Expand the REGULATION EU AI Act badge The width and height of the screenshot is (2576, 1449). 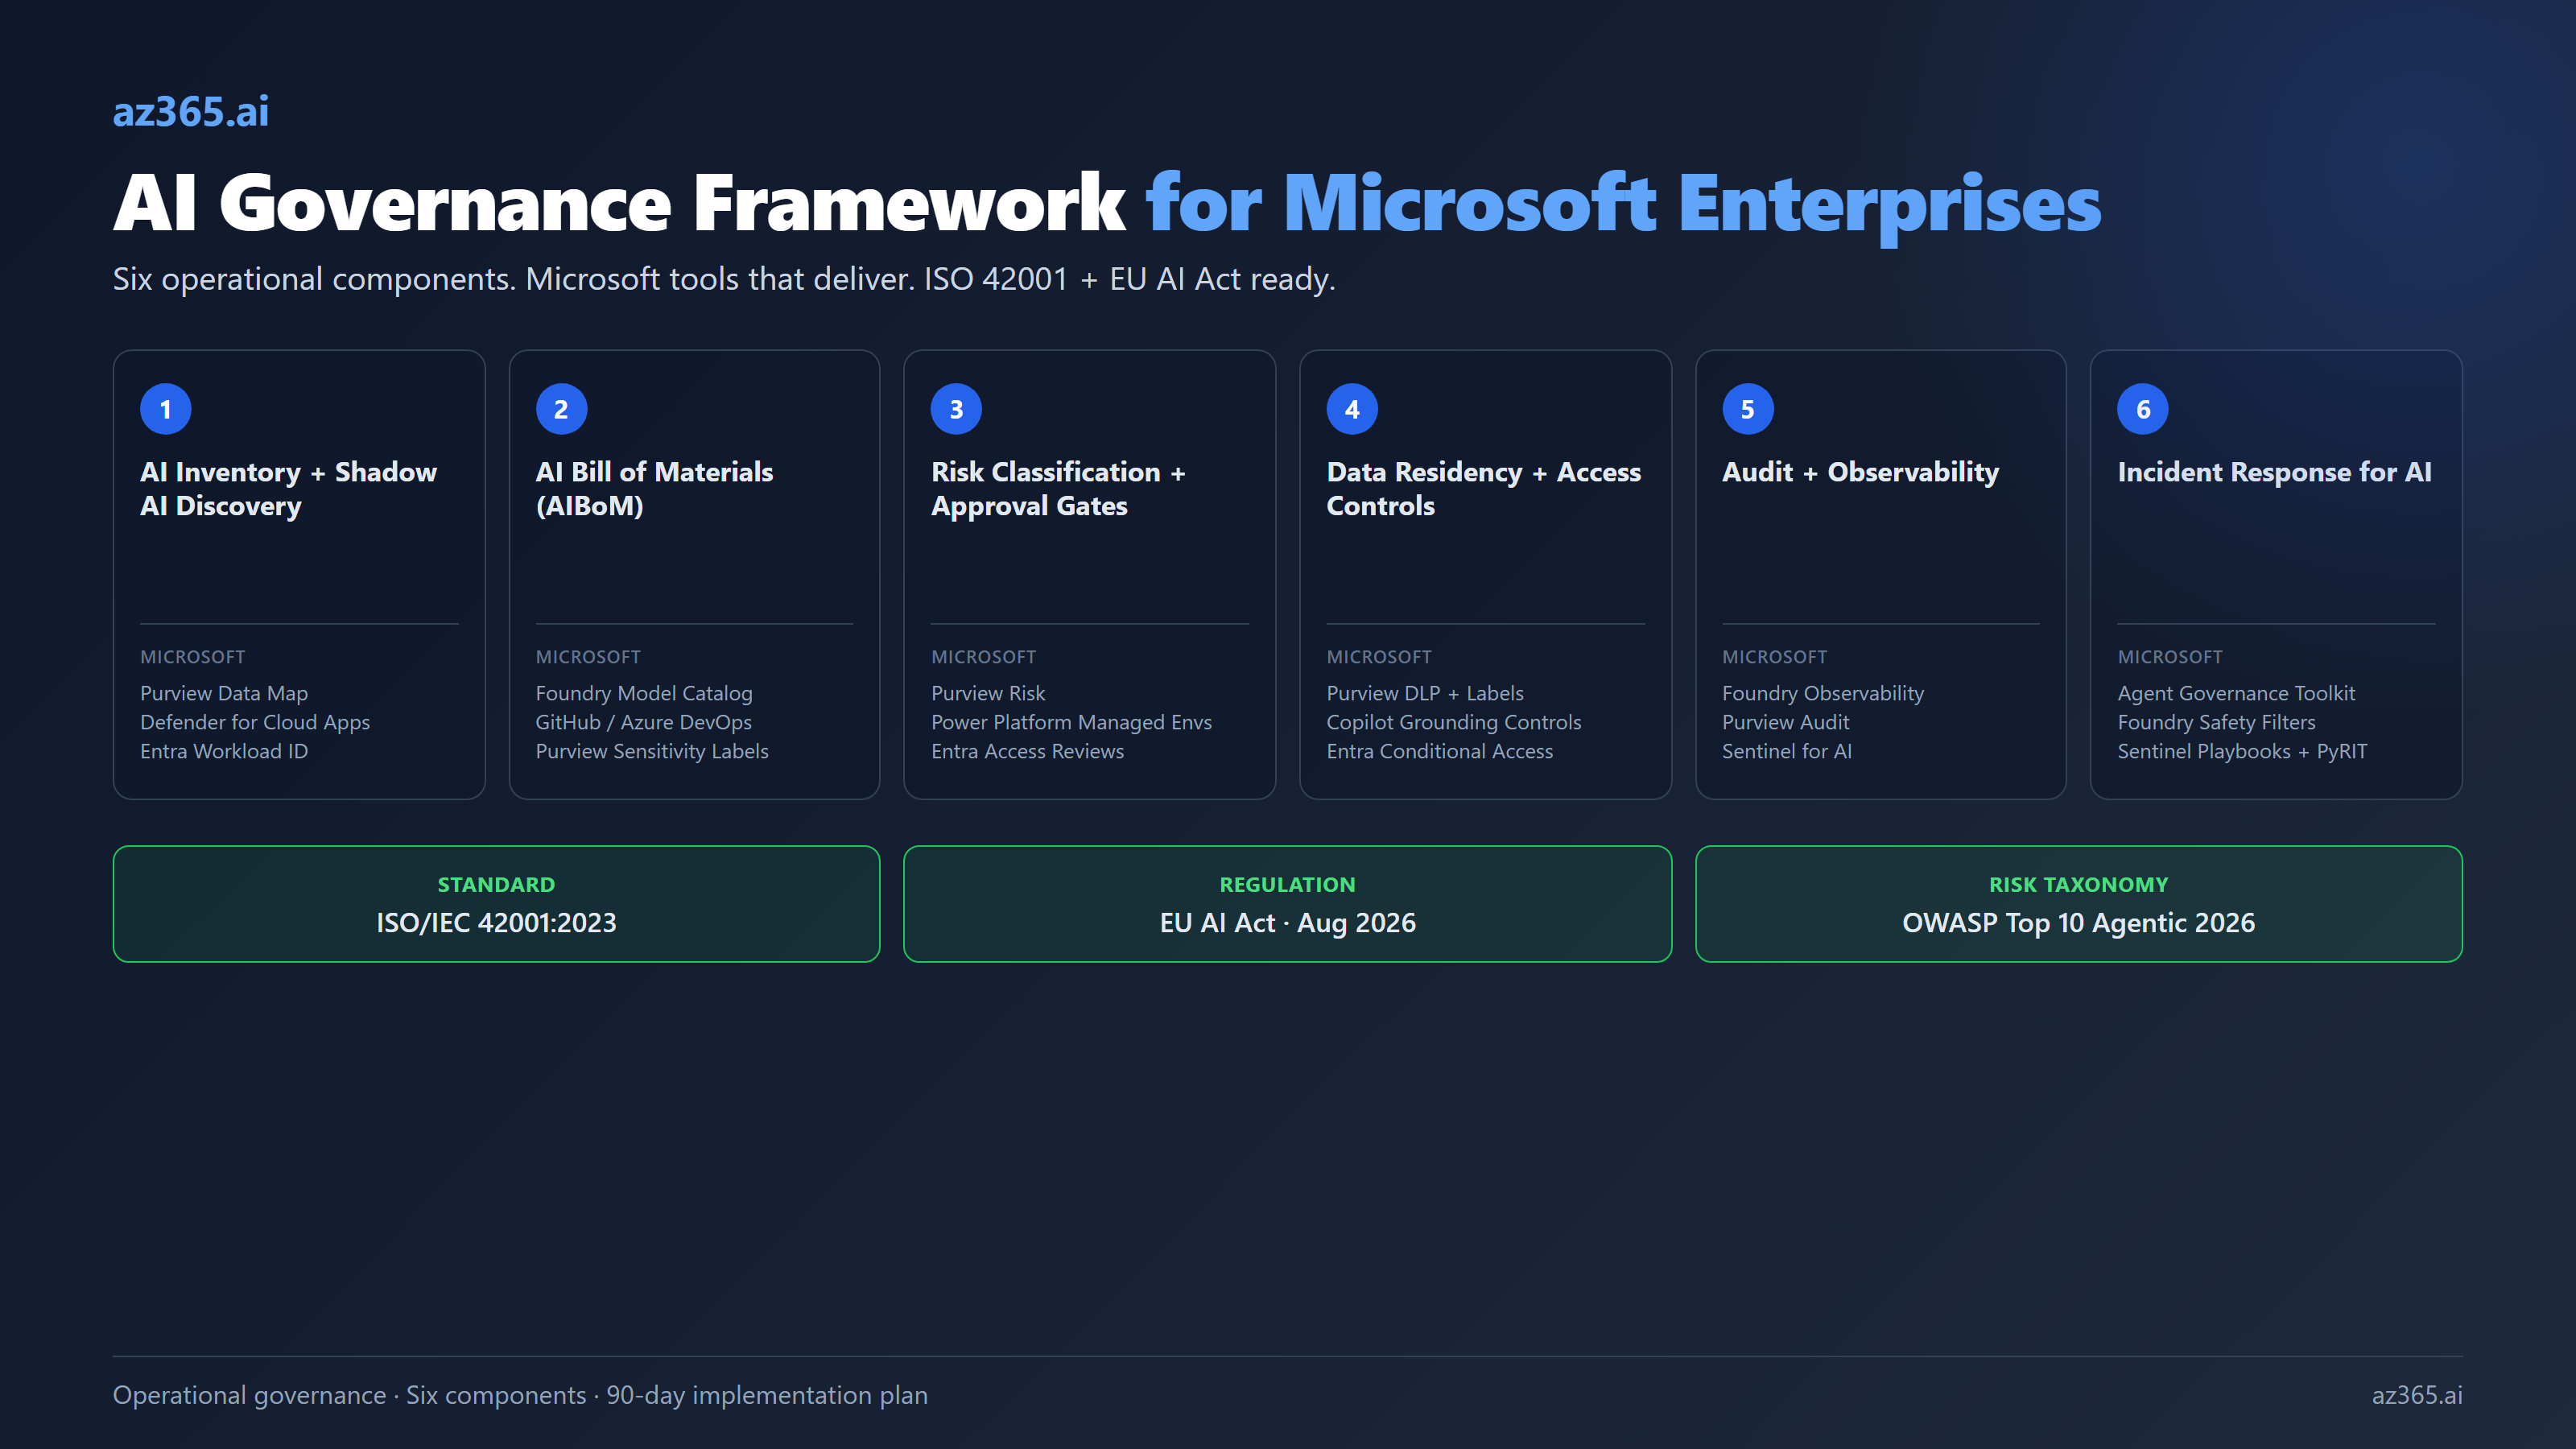pos(1287,903)
